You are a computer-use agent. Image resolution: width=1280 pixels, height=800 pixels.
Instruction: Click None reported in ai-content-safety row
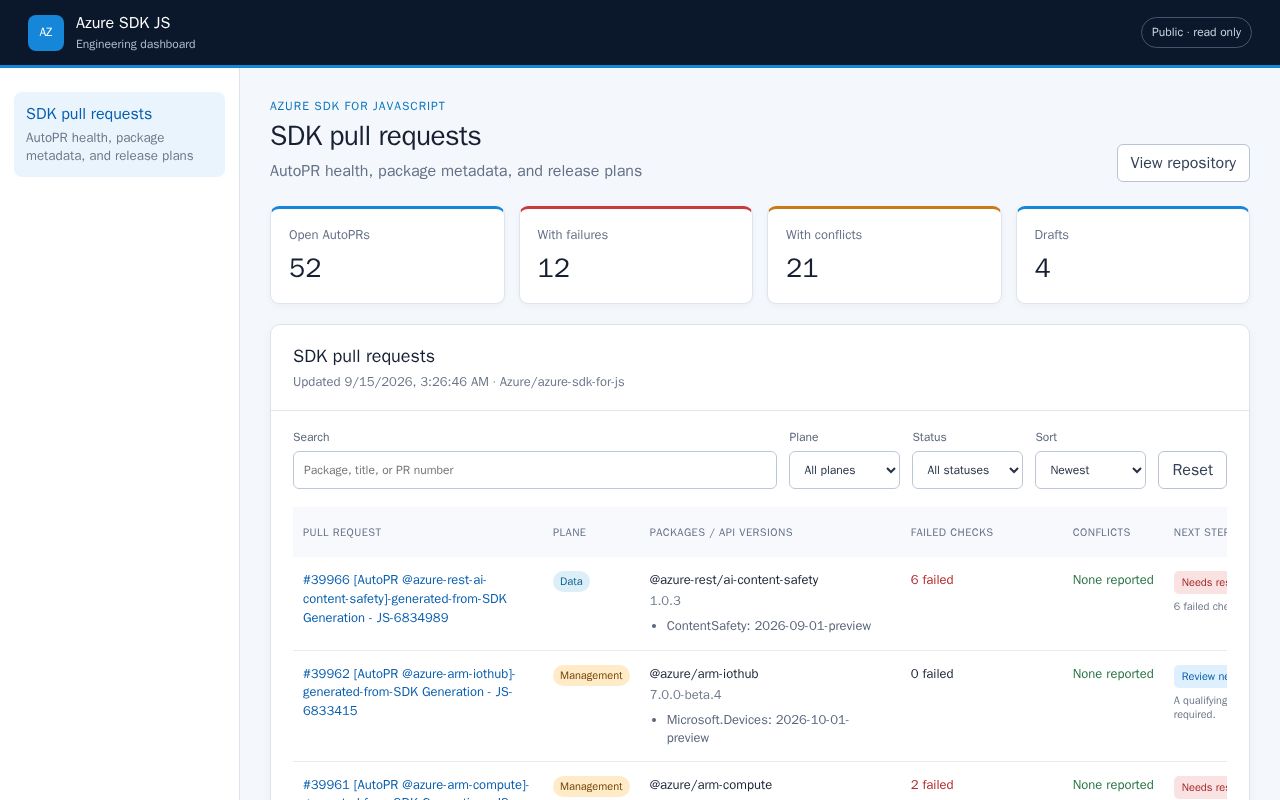point(1113,580)
